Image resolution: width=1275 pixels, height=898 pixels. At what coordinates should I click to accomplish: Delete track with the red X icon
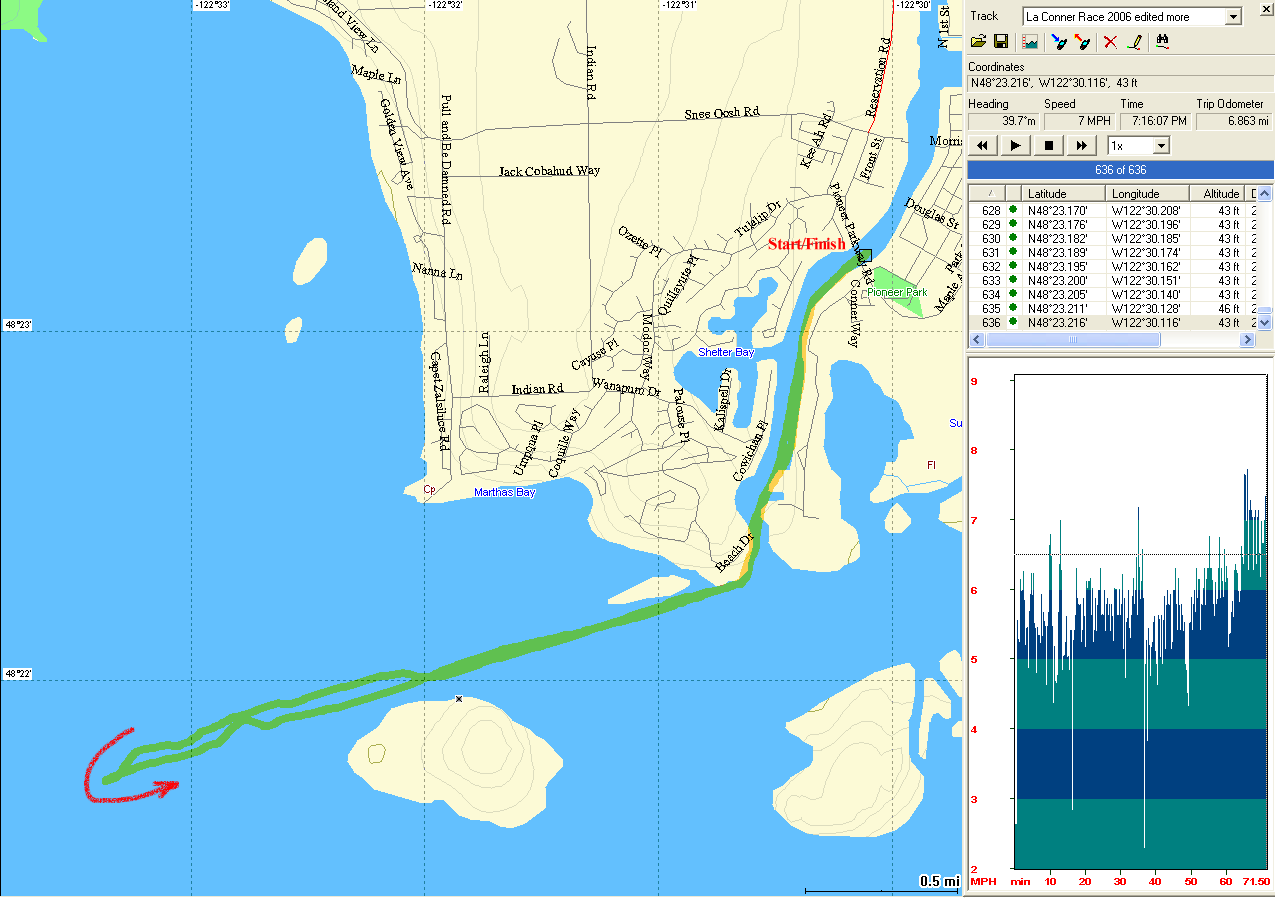coord(1109,42)
